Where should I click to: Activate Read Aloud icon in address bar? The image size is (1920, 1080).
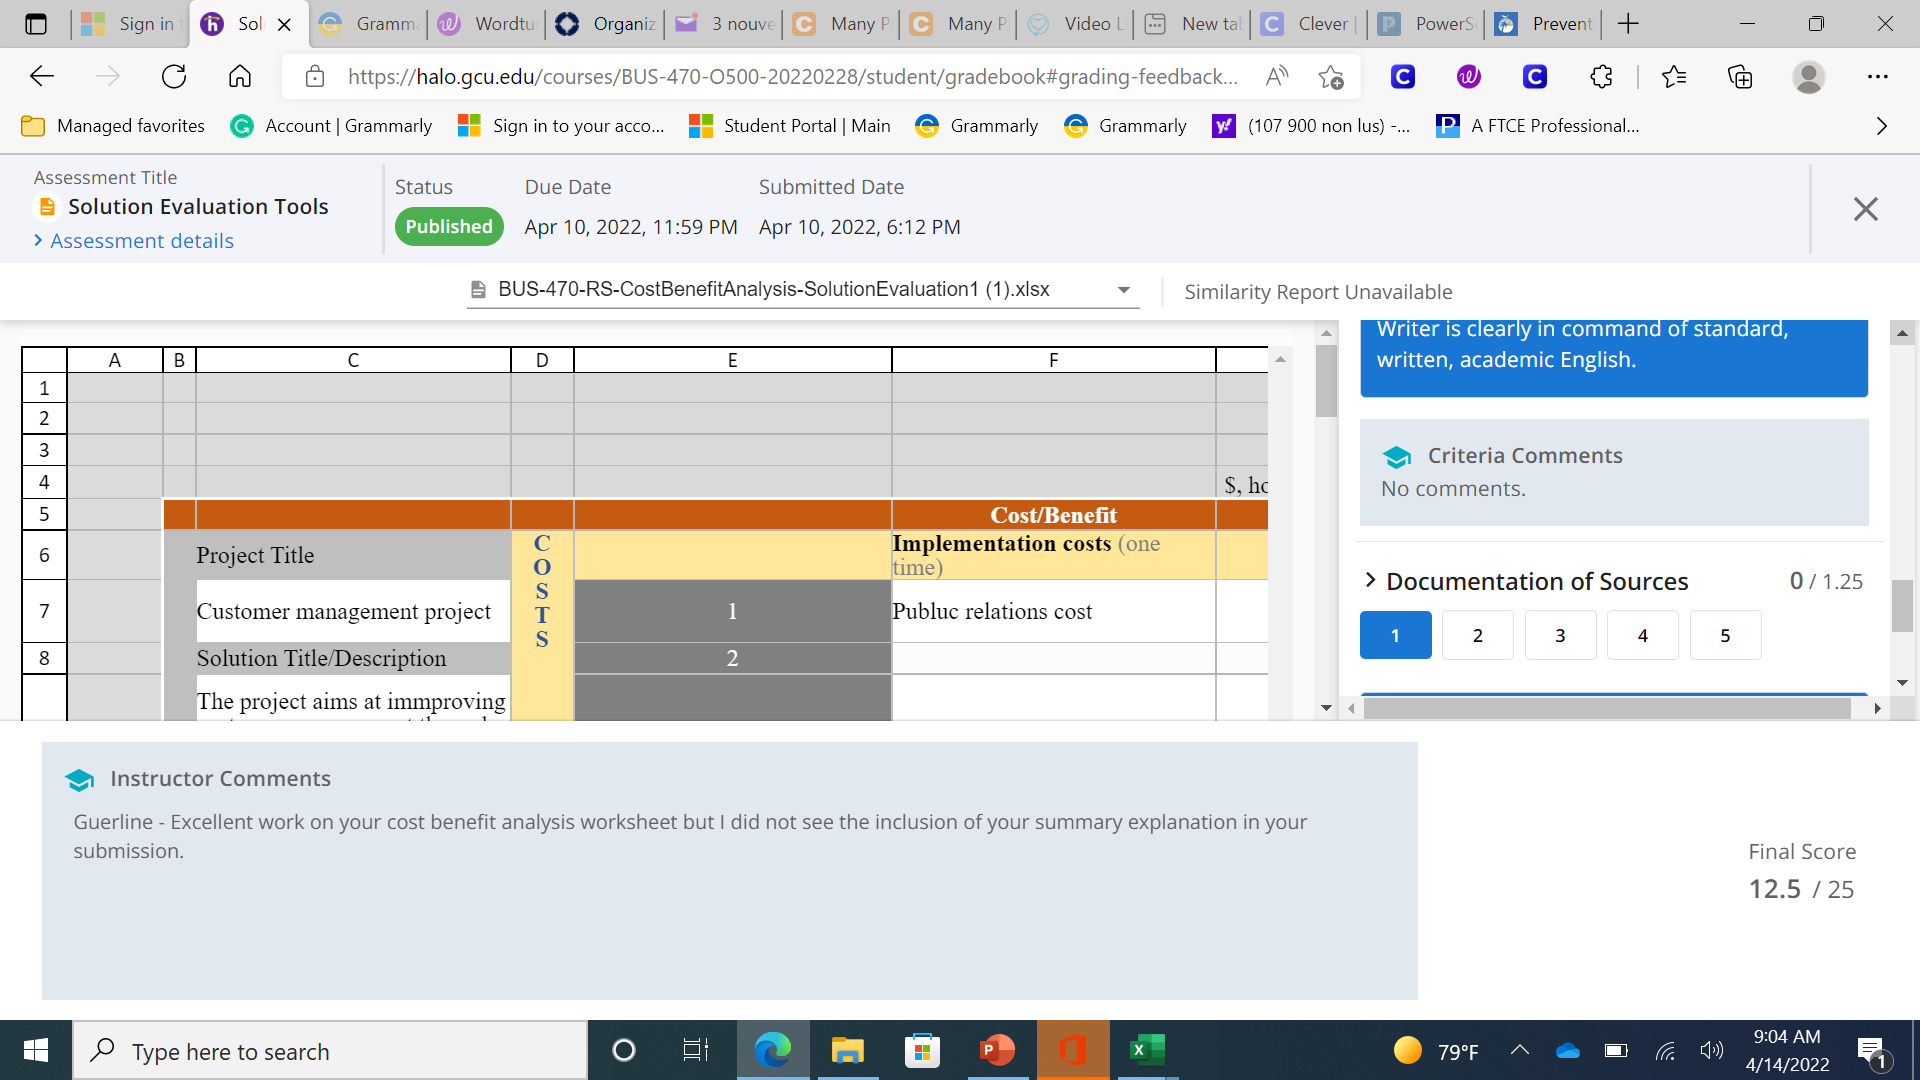[1277, 76]
